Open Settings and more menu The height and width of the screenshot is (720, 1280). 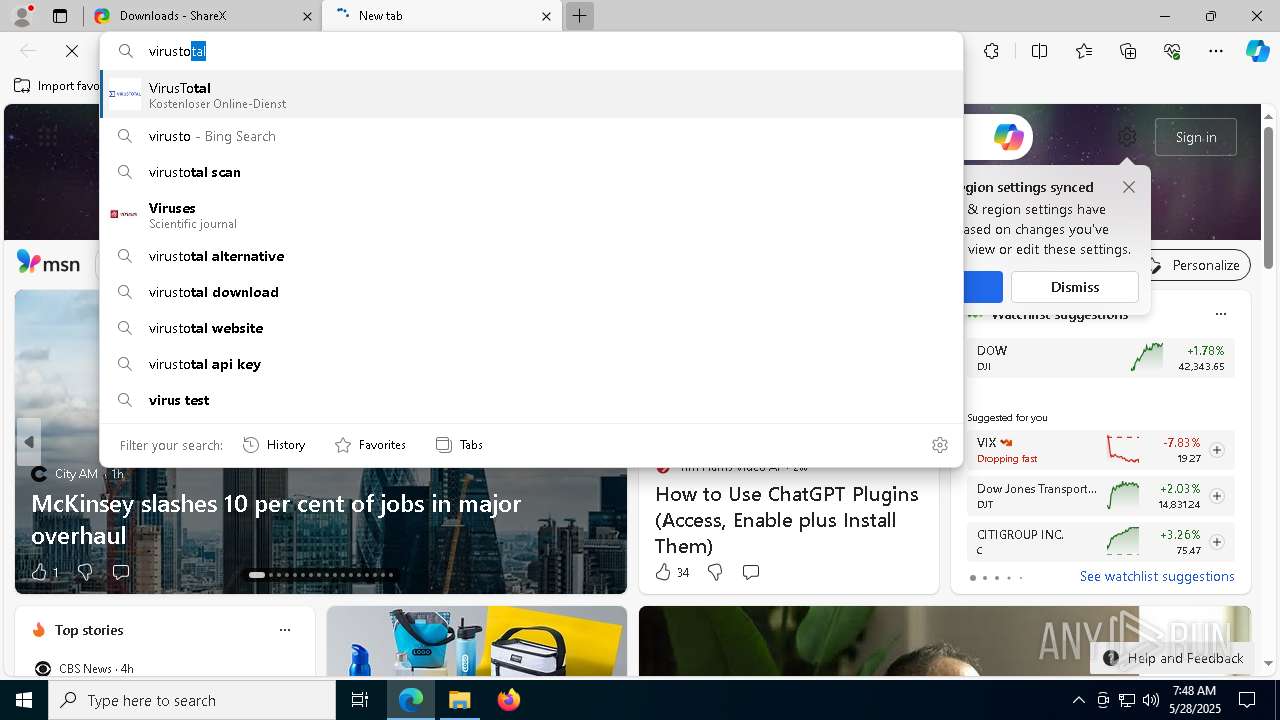coord(1216,51)
